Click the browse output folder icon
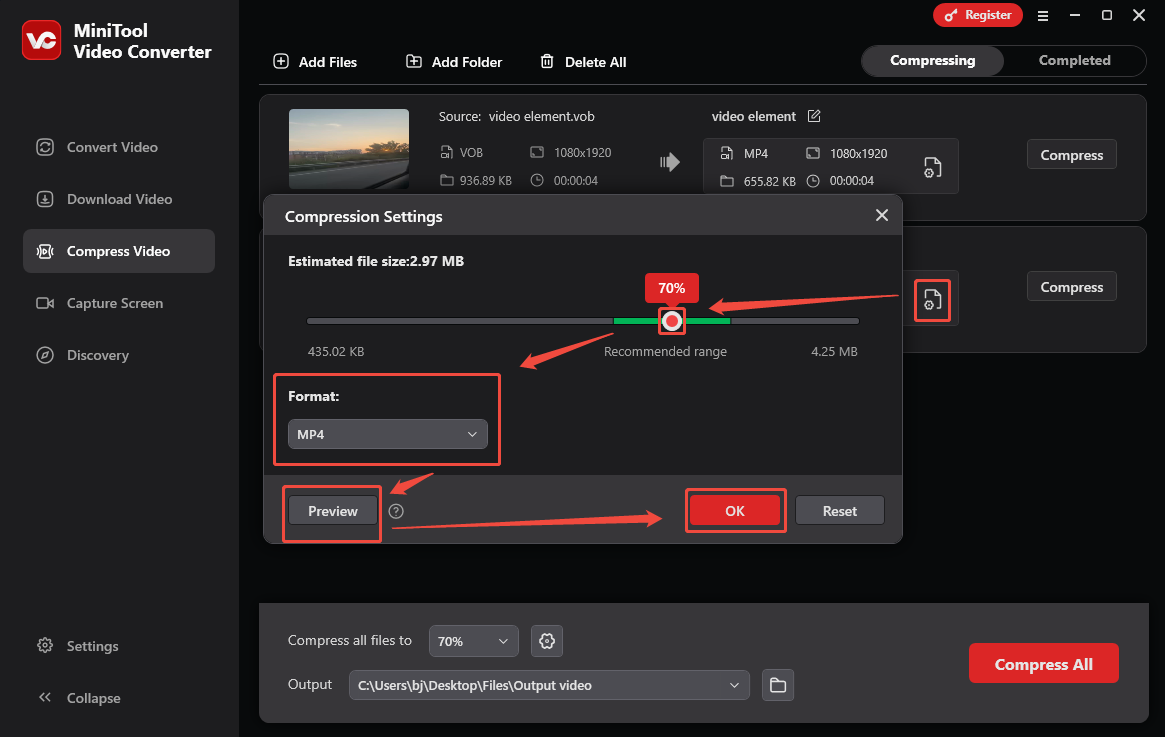Image resolution: width=1165 pixels, height=737 pixels. [778, 685]
